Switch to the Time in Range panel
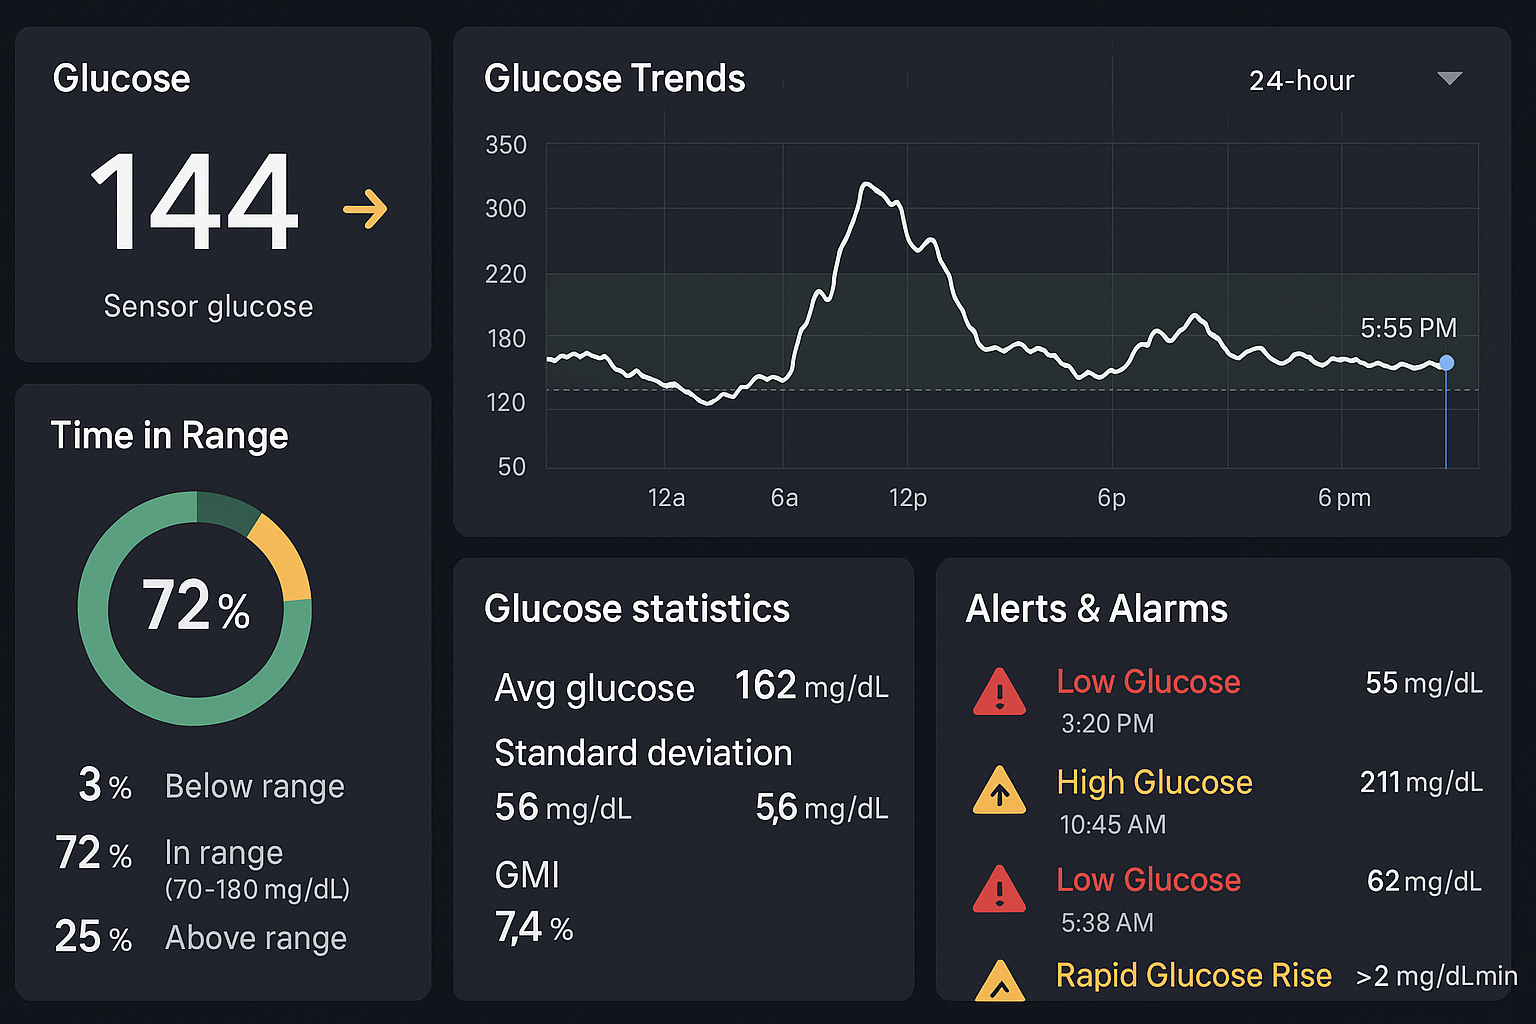The height and width of the screenshot is (1024, 1536). (169, 436)
